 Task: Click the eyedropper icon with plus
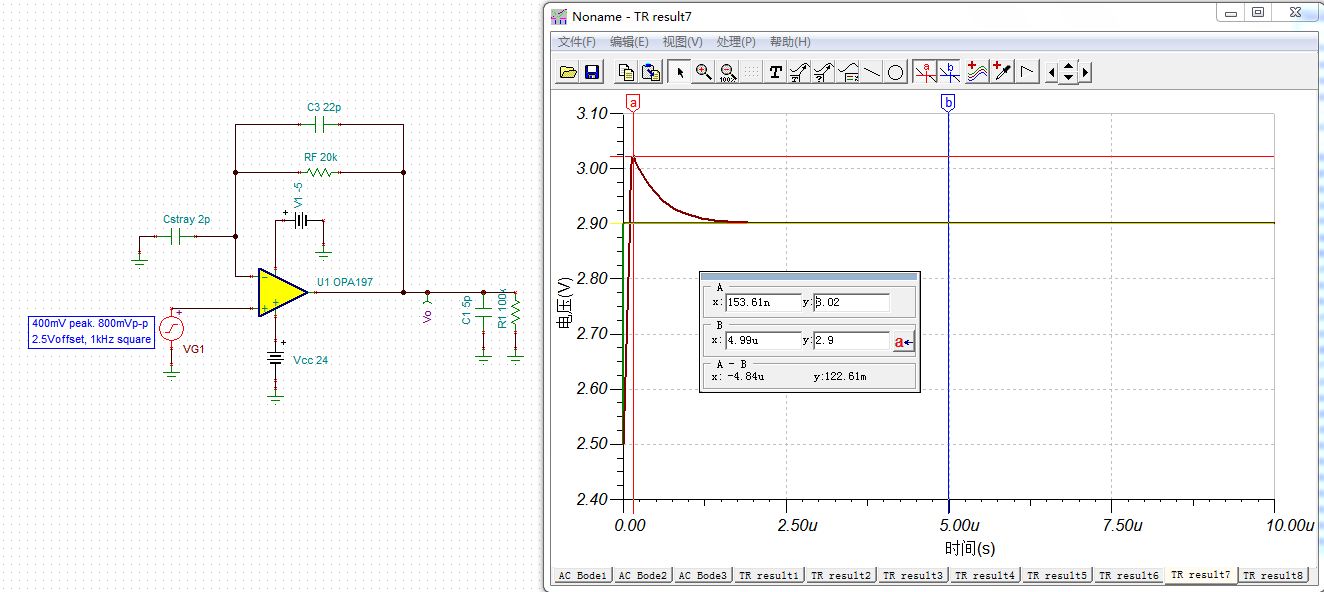(x=1002, y=72)
